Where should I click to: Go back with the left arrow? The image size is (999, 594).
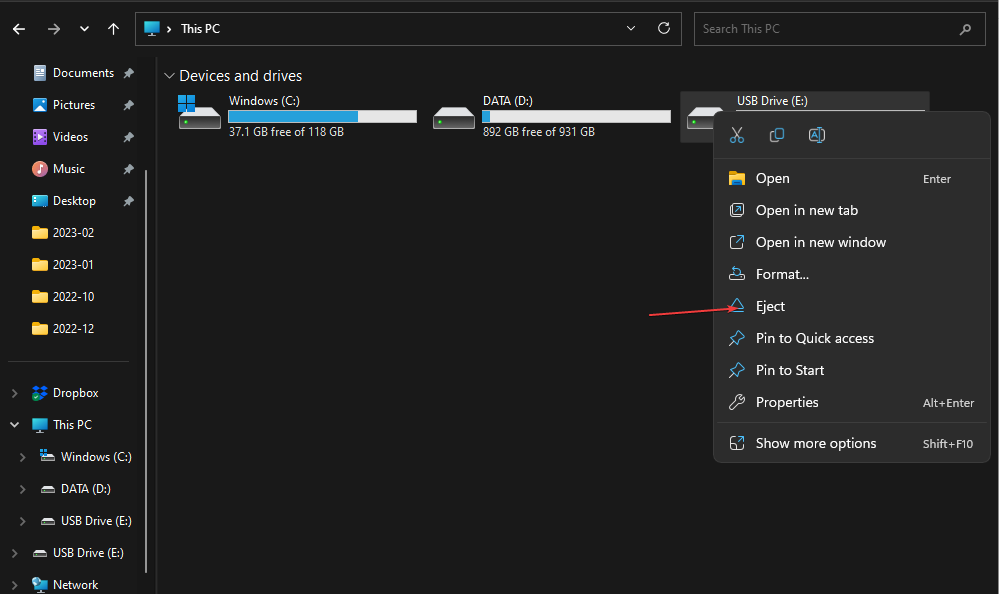pos(19,29)
